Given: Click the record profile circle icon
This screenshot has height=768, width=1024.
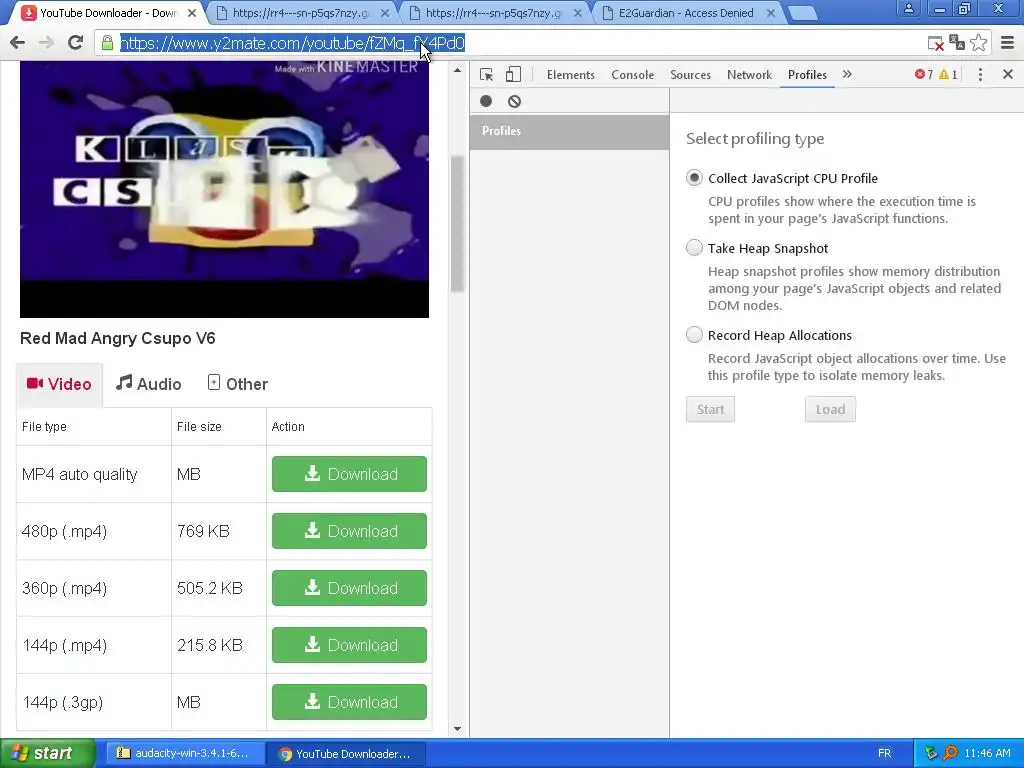Looking at the screenshot, I should click(x=486, y=101).
